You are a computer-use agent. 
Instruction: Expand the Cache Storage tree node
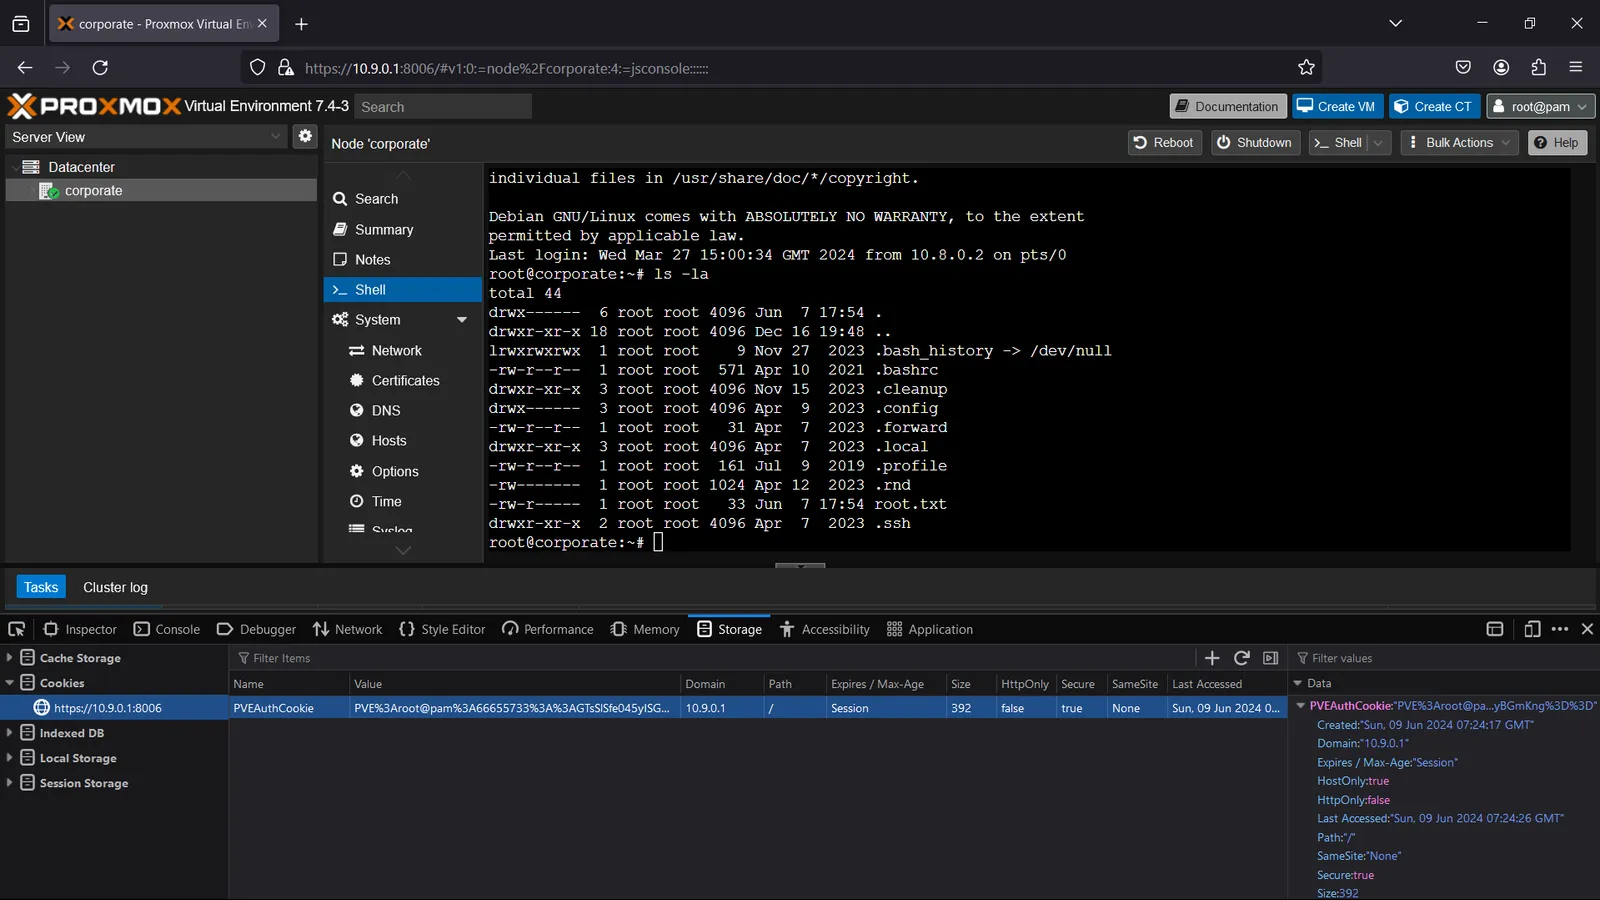(9, 657)
